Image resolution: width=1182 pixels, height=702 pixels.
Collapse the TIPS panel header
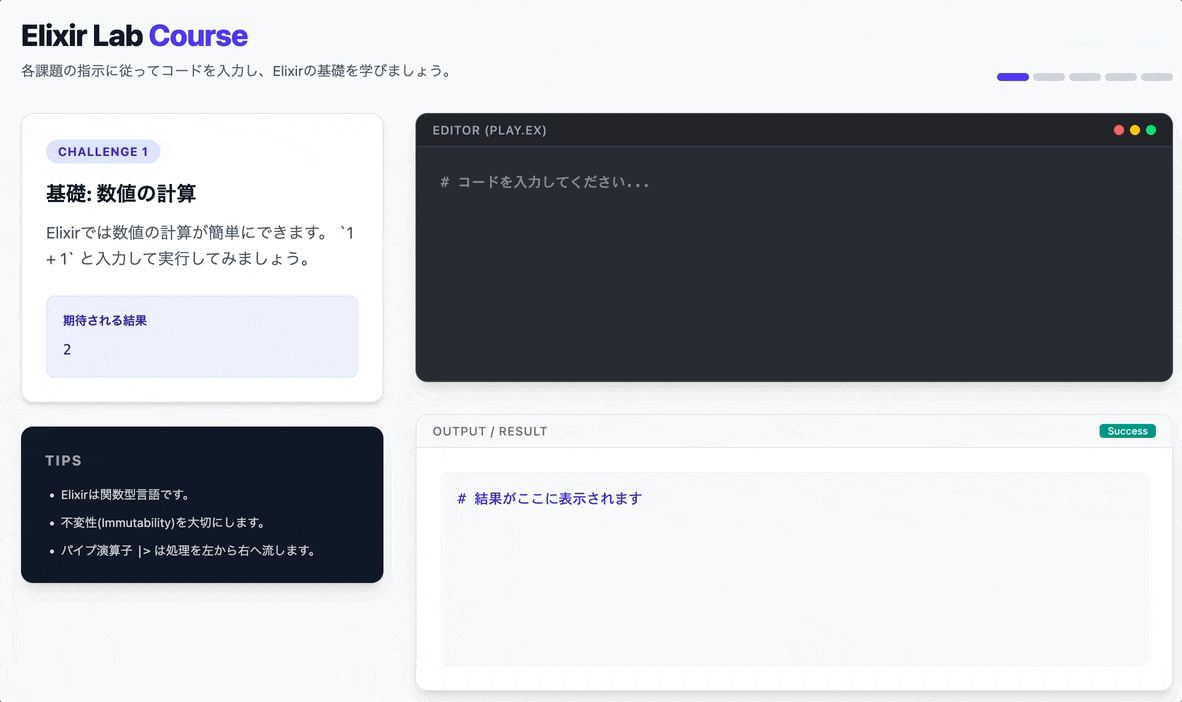point(63,460)
